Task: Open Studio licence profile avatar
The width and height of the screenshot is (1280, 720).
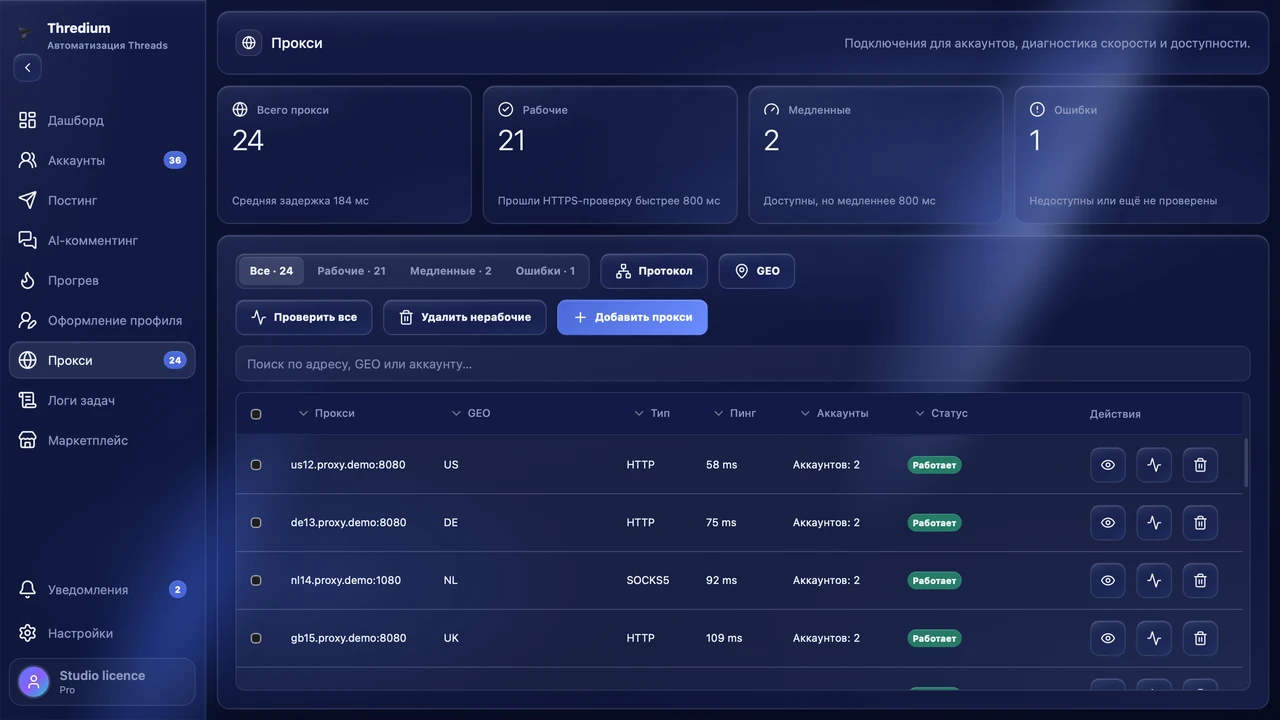Action: coord(34,682)
